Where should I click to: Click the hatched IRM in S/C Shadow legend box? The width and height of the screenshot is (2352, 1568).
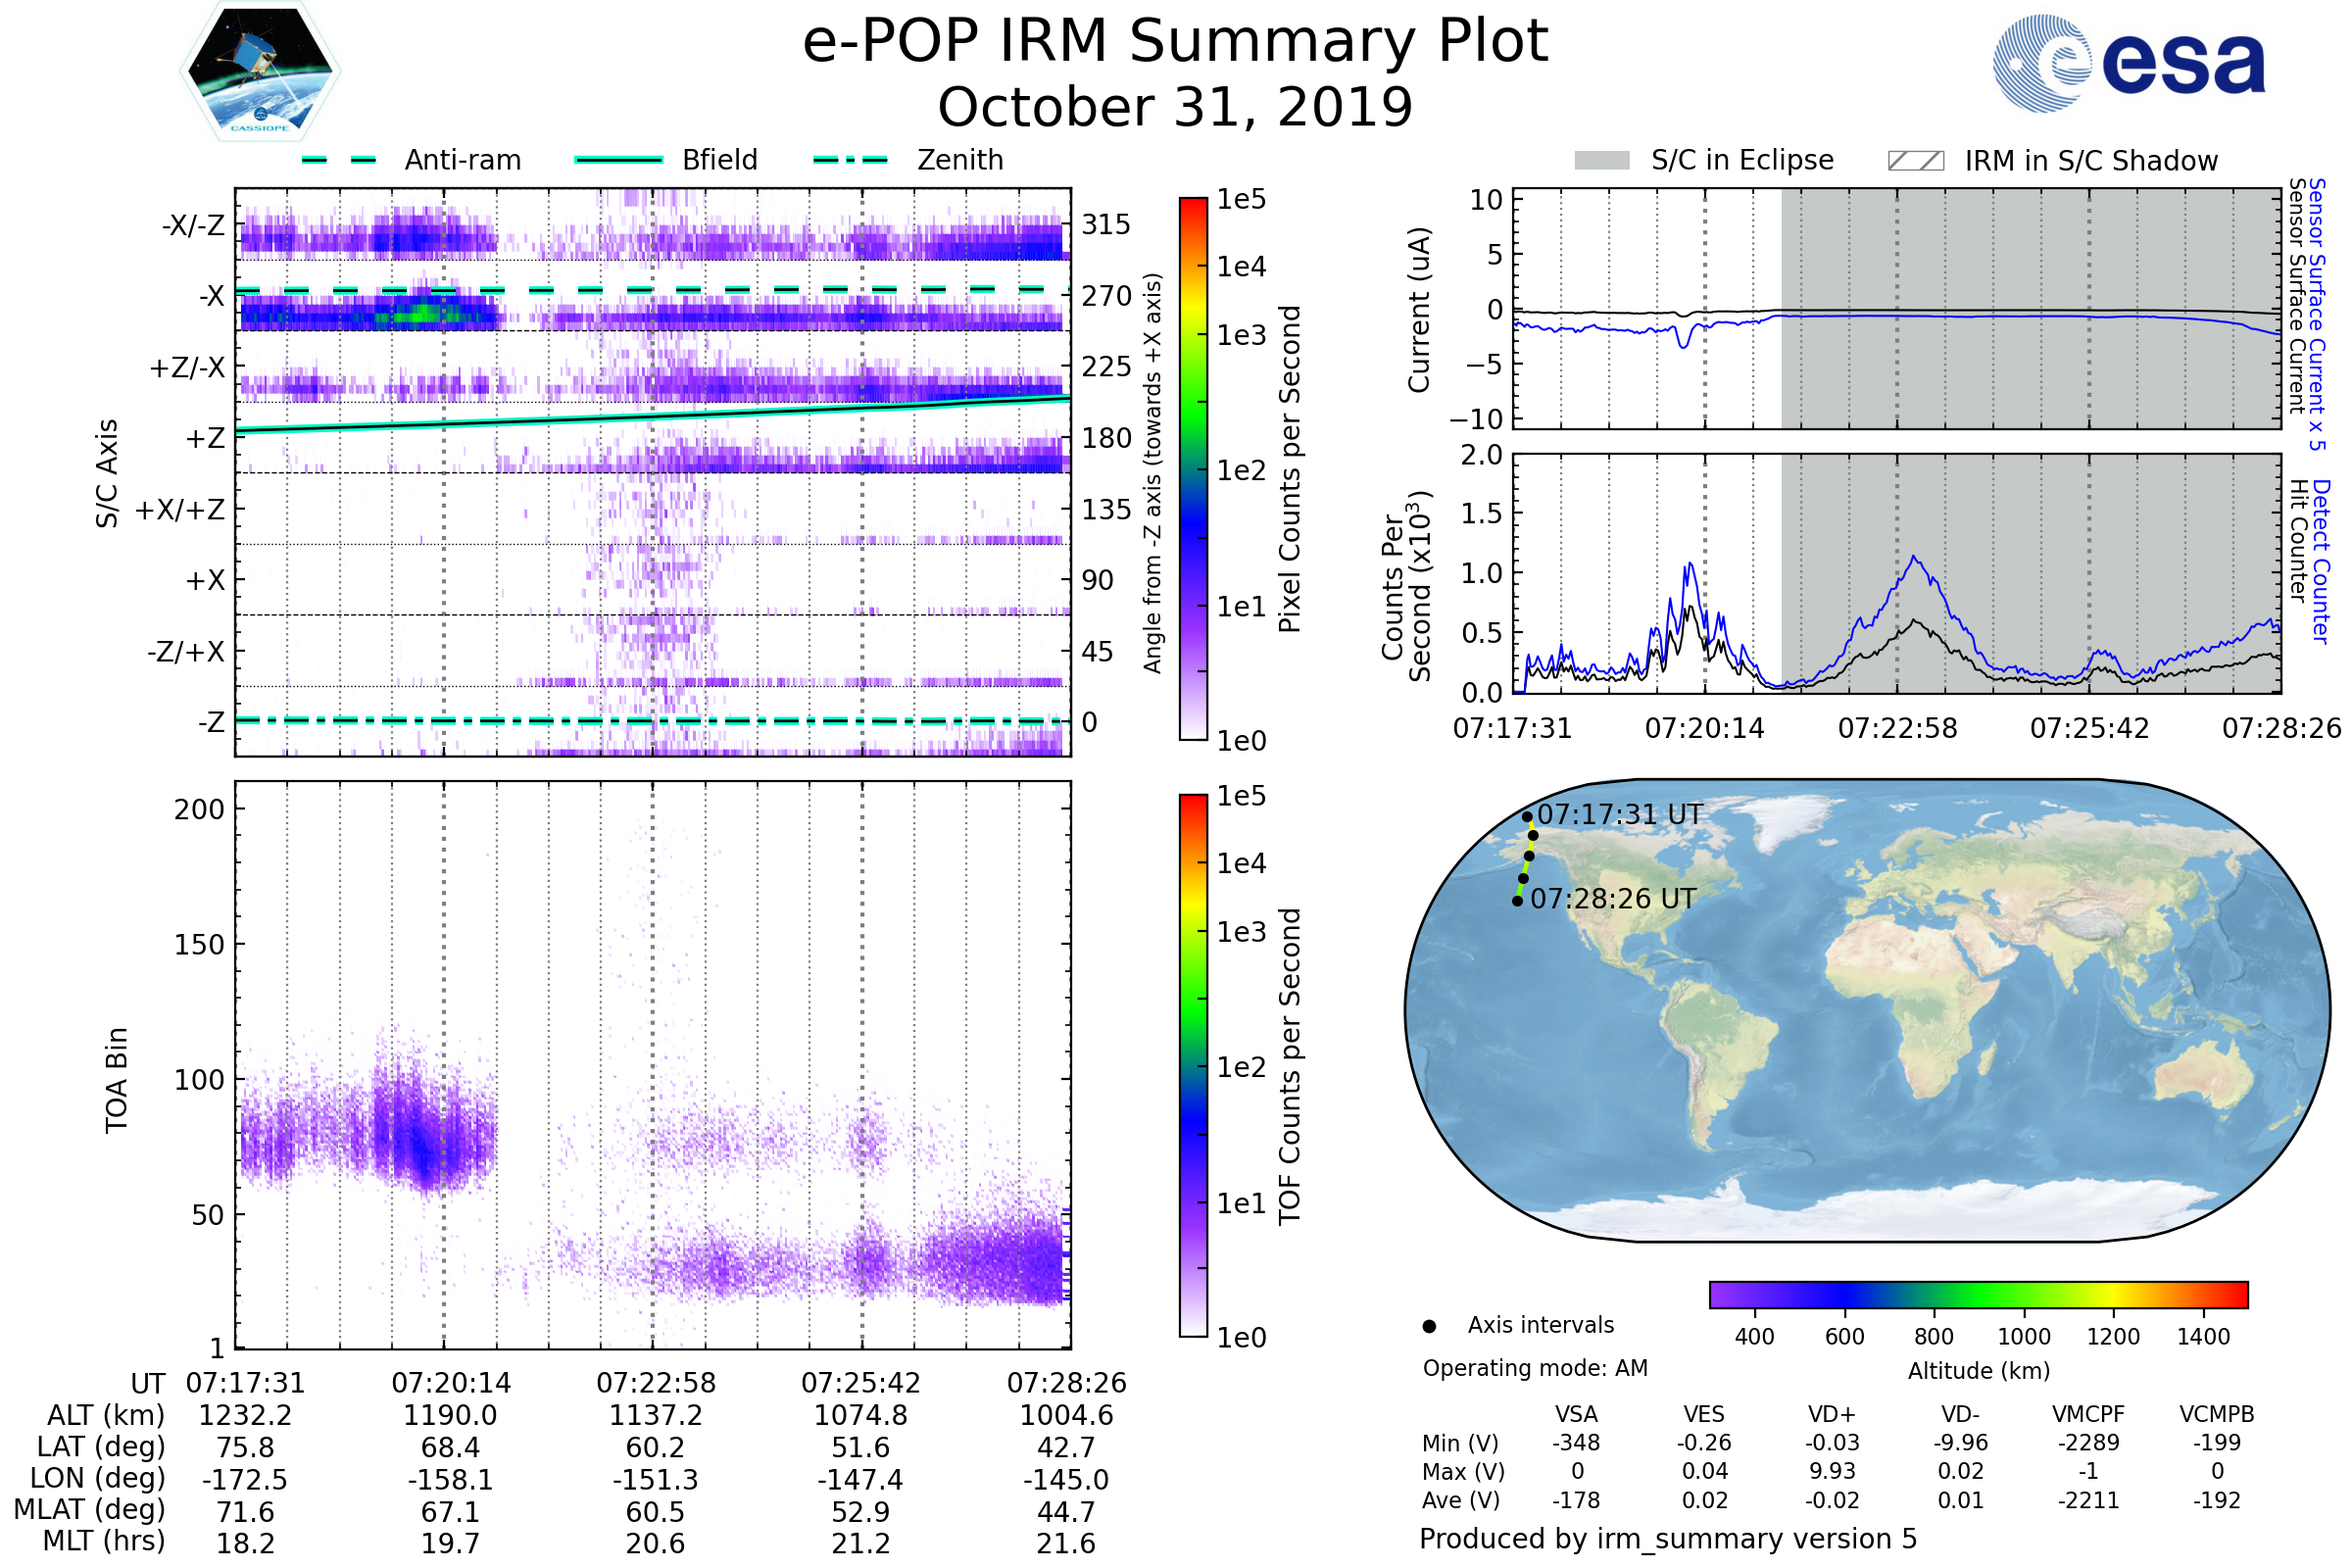click(x=1915, y=161)
